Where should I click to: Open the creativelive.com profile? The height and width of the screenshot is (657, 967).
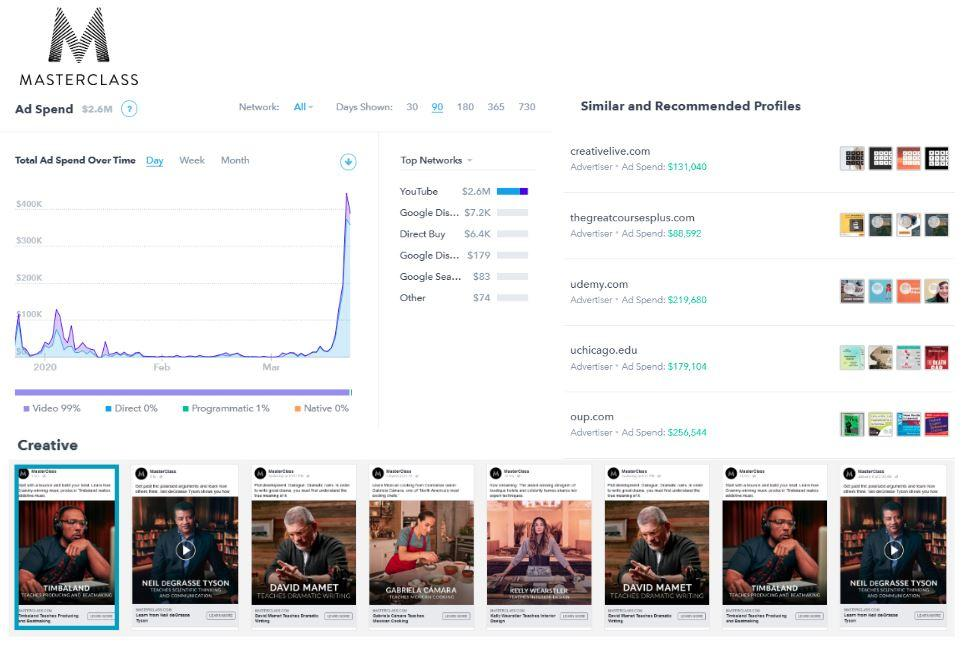click(x=610, y=151)
